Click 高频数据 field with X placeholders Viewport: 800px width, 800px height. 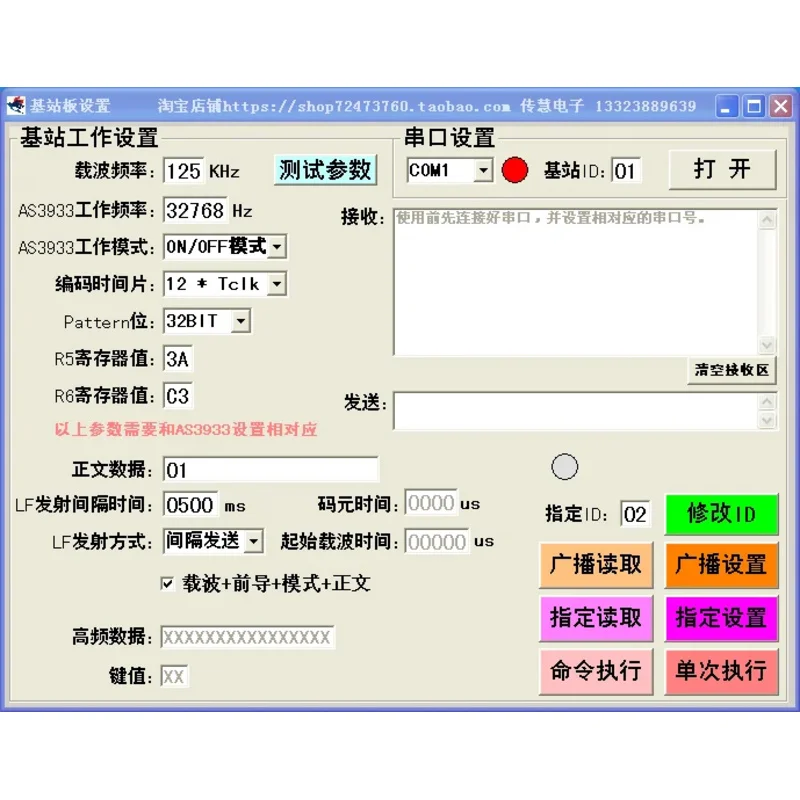point(247,637)
